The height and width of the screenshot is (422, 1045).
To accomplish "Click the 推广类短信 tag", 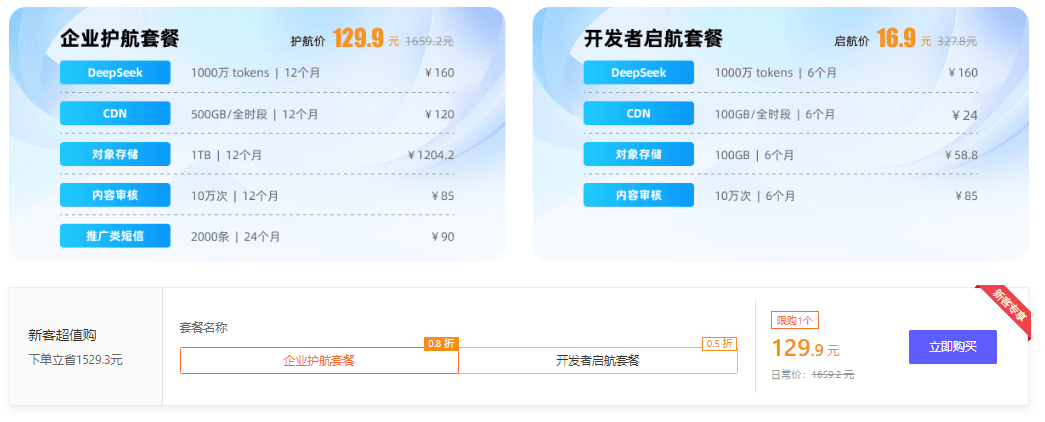I will pos(115,236).
